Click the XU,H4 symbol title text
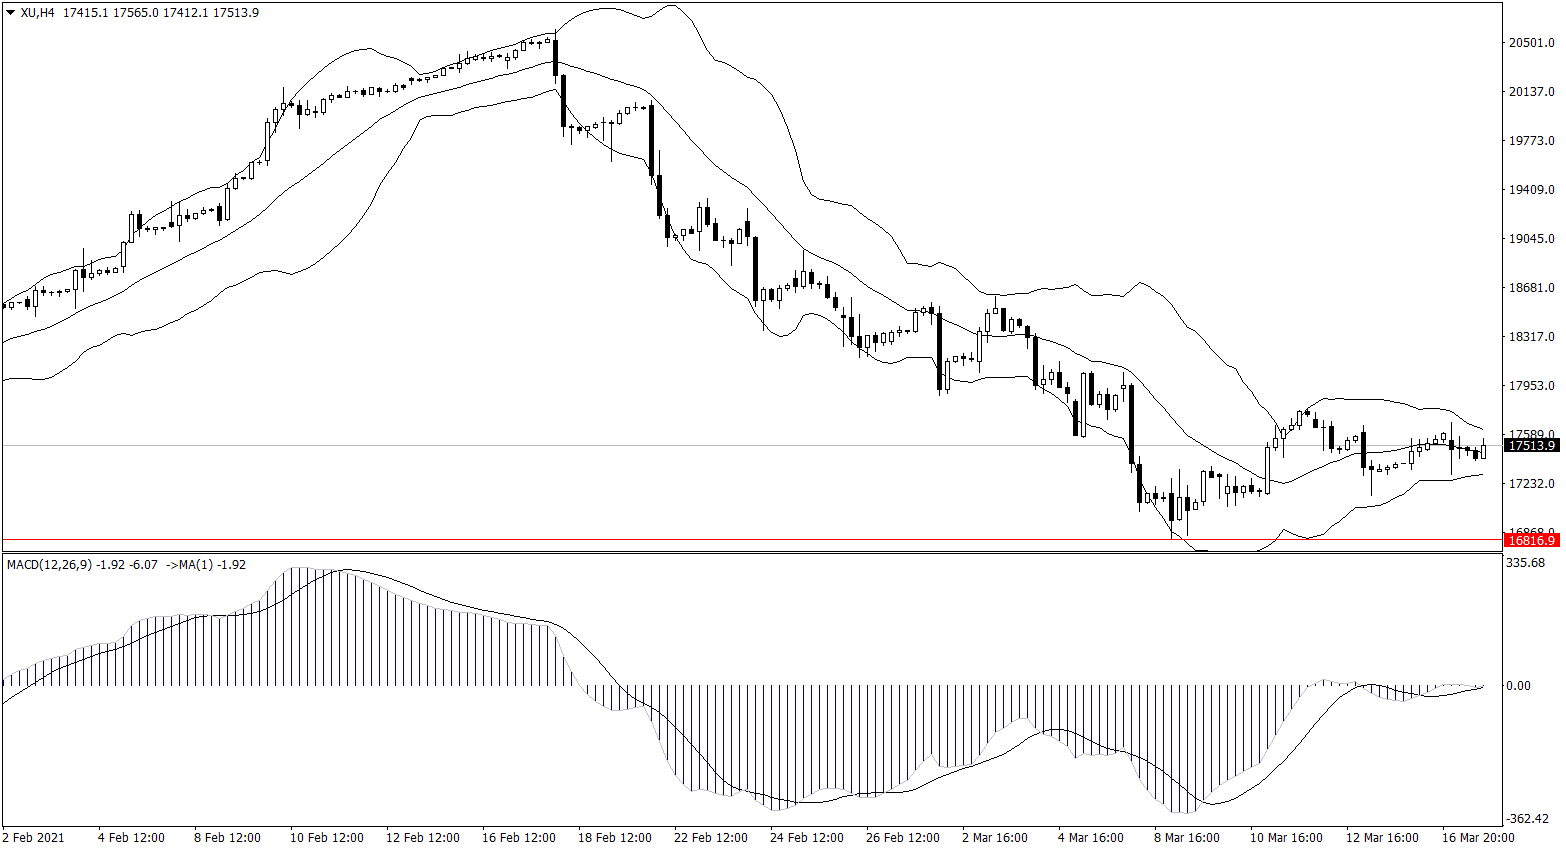Screen dimensions: 1566x850 click(38, 13)
